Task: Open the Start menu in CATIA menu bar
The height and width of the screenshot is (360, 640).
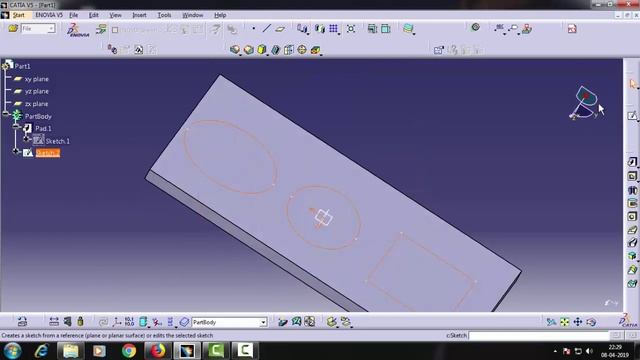Action: 18,15
